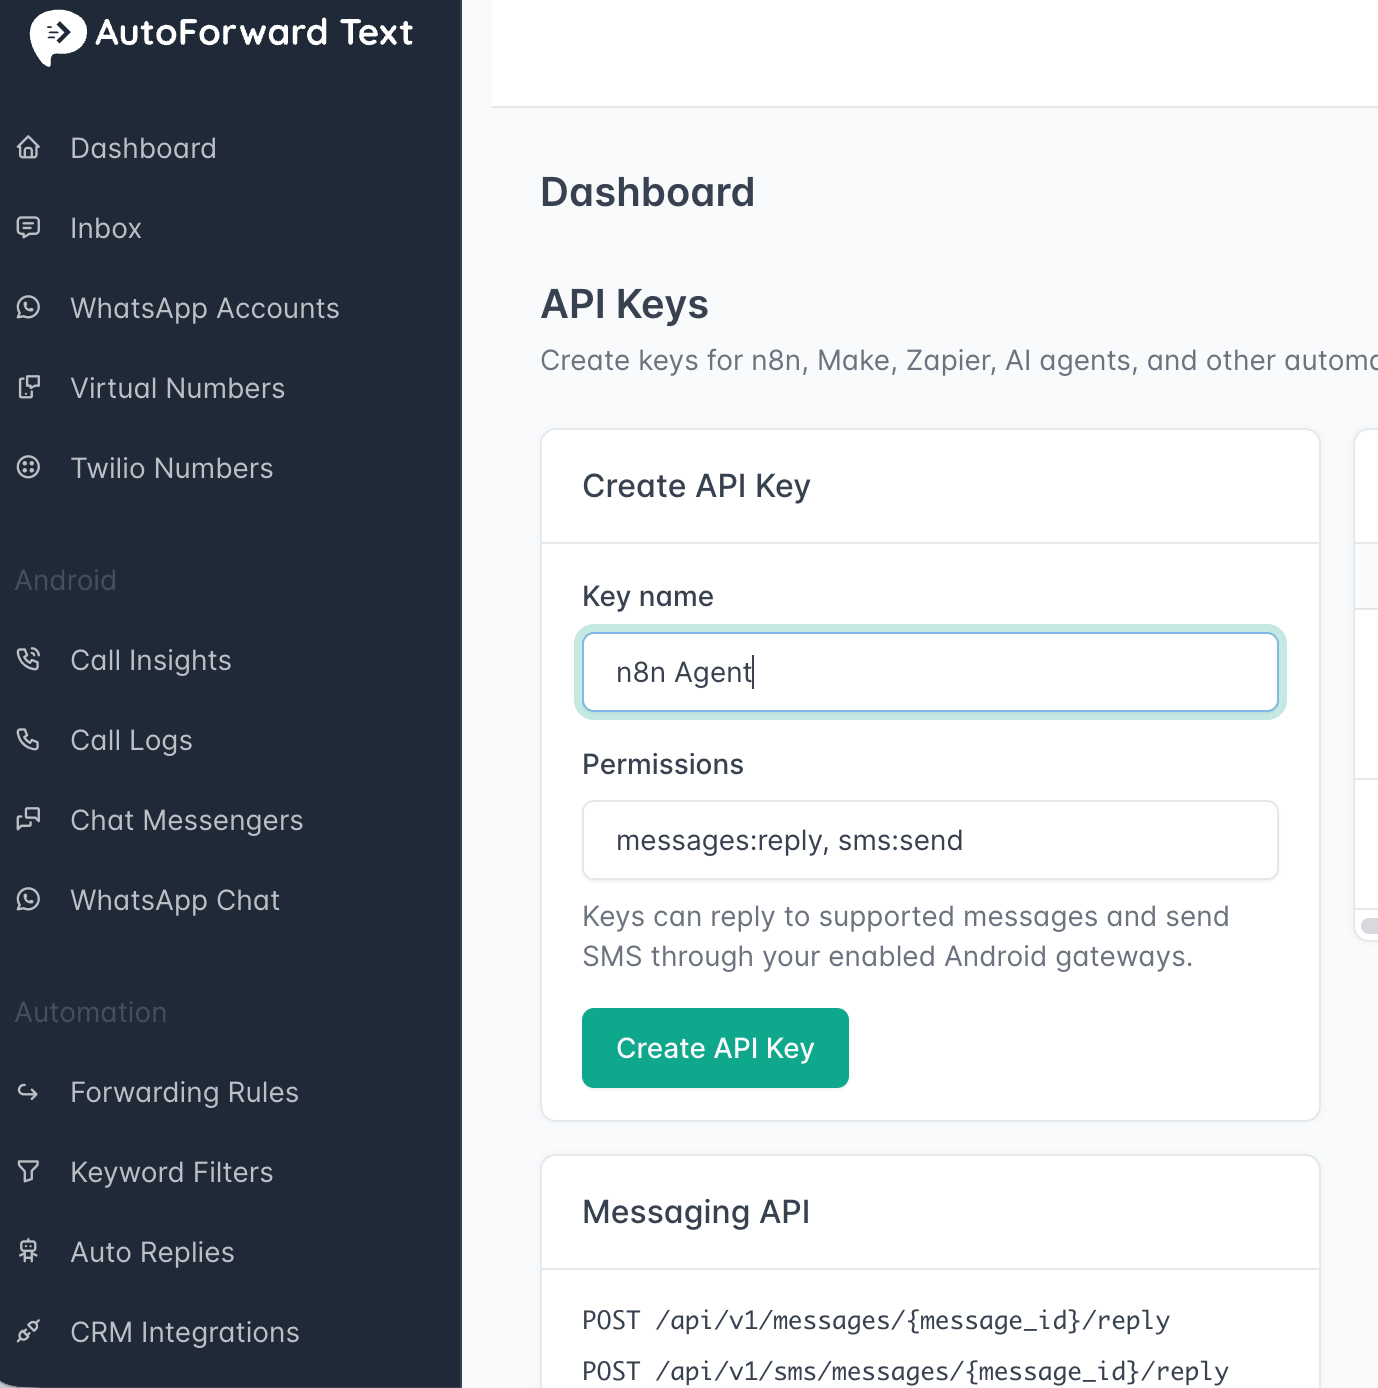Click the 'Keys can reply to supported messages' help text
This screenshot has height=1388, width=1378.
coord(906,936)
